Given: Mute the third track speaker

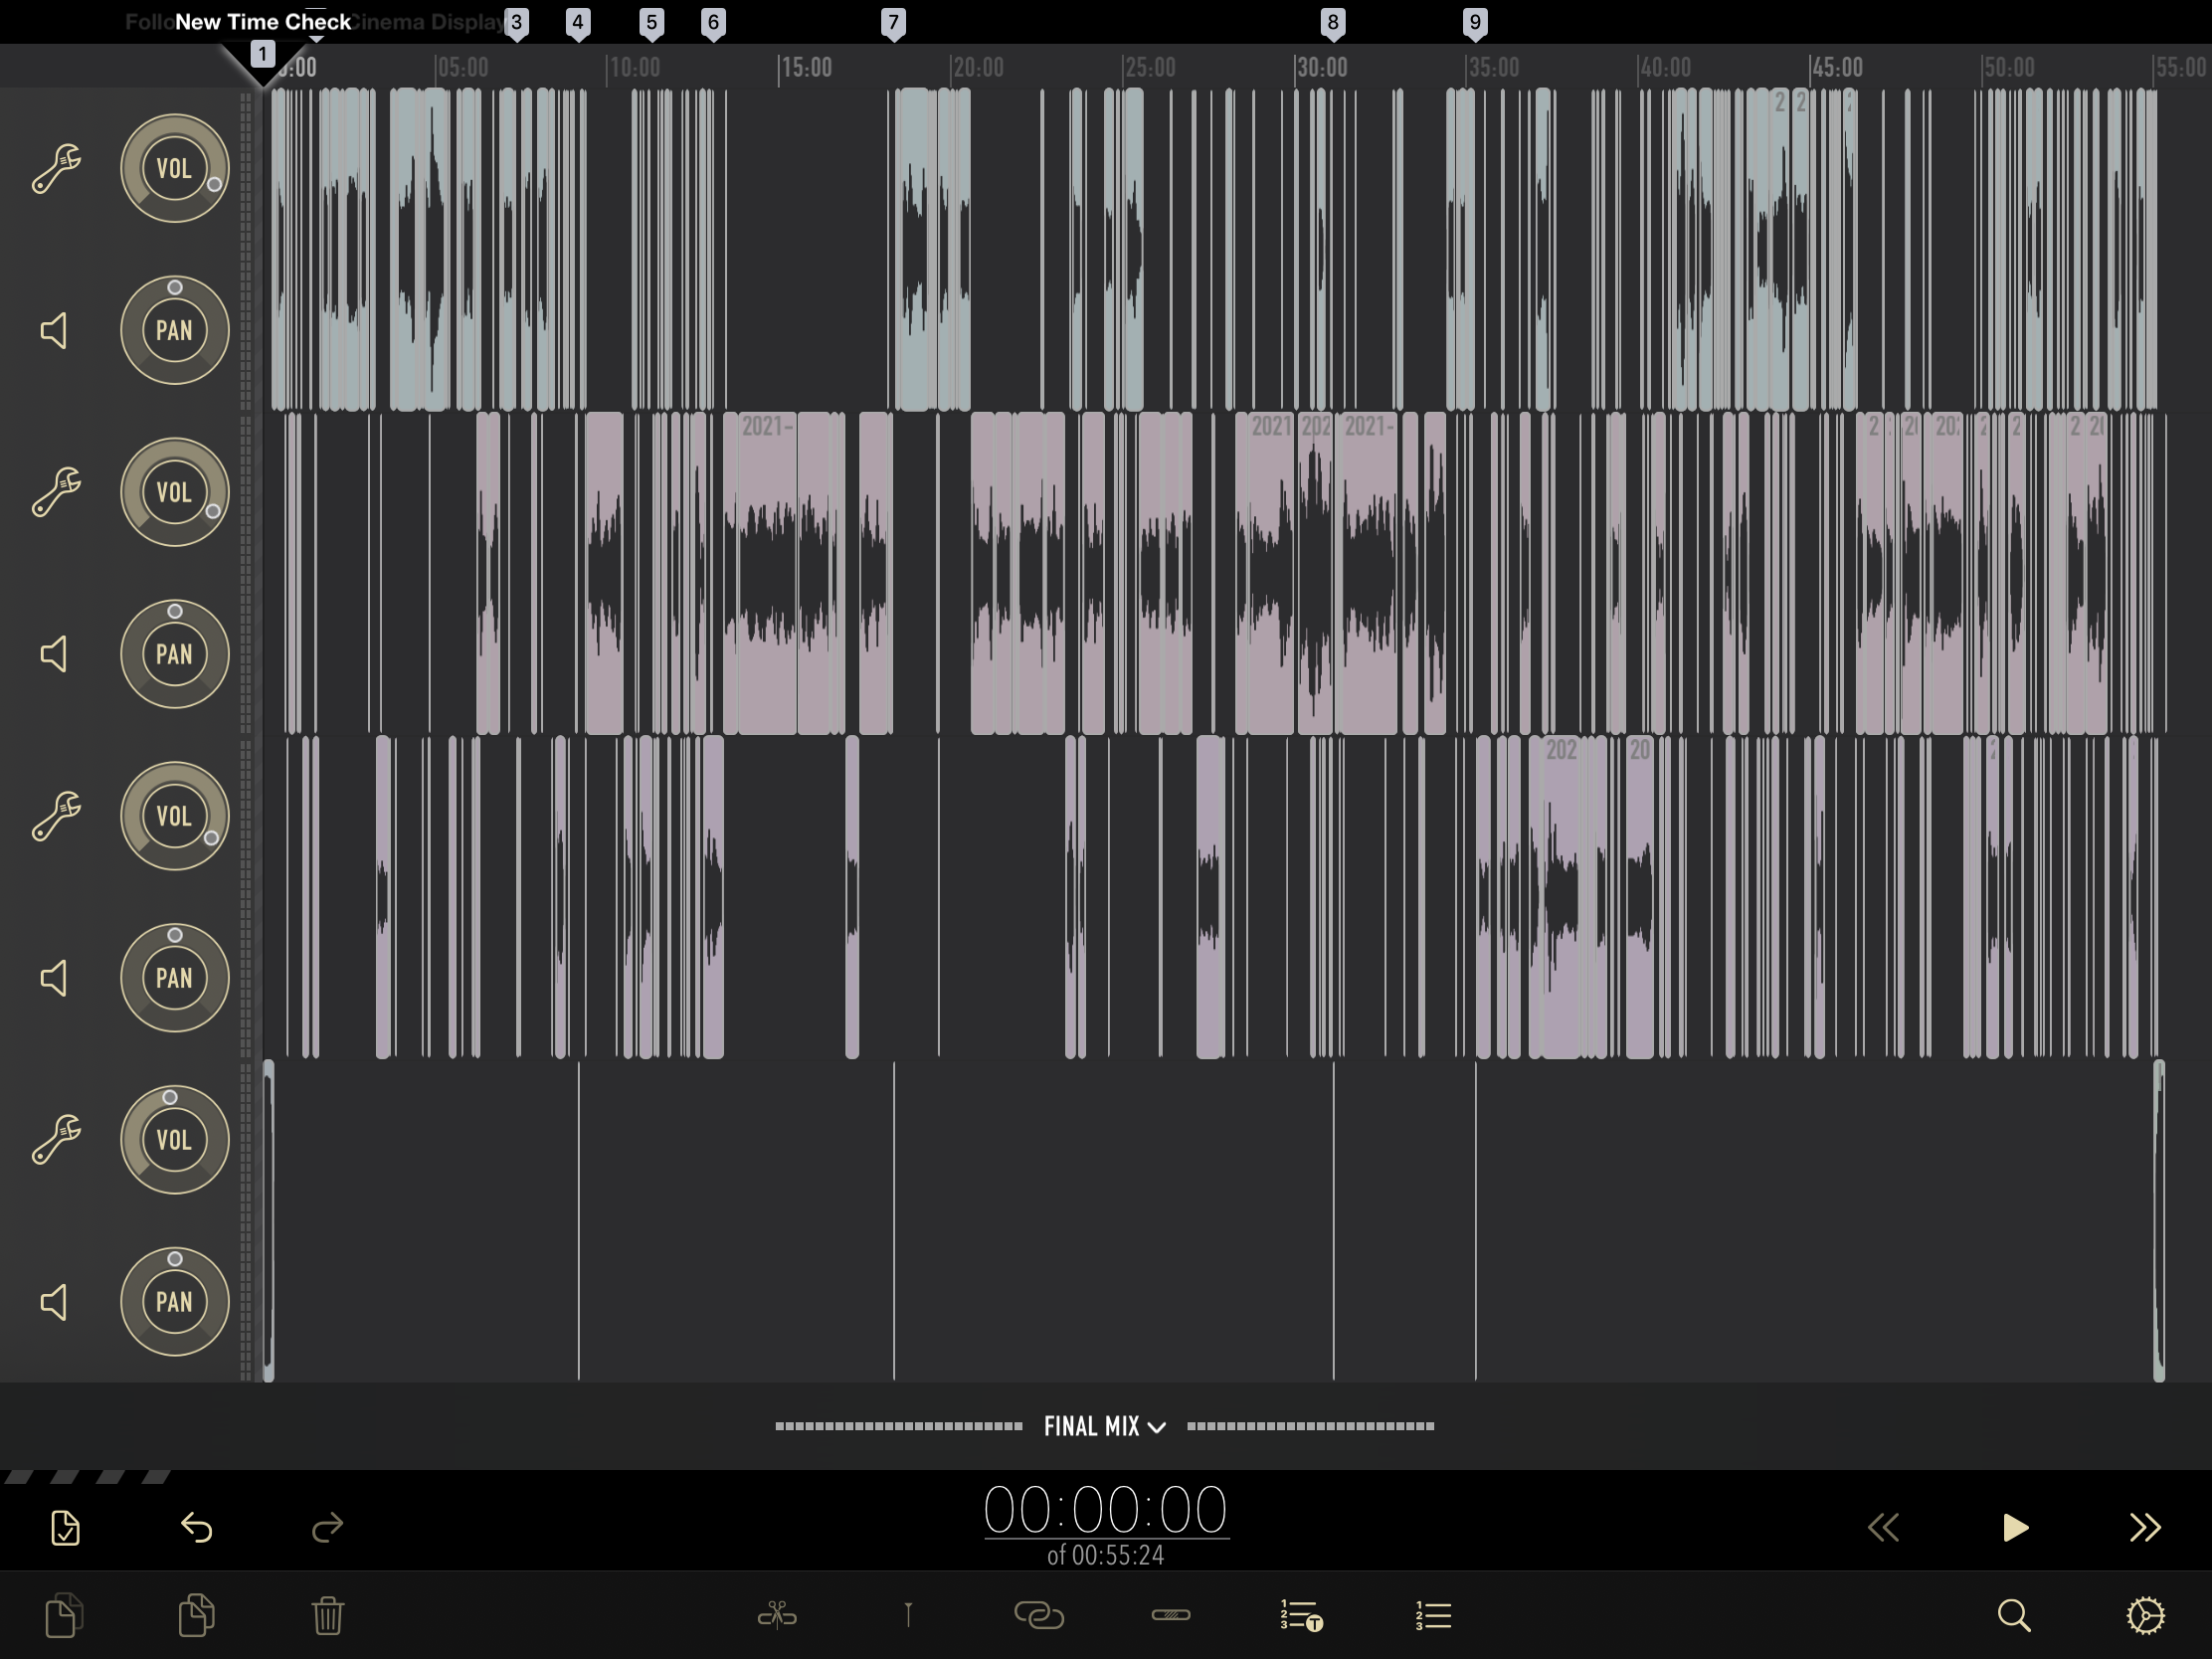Looking at the screenshot, I should 54,978.
